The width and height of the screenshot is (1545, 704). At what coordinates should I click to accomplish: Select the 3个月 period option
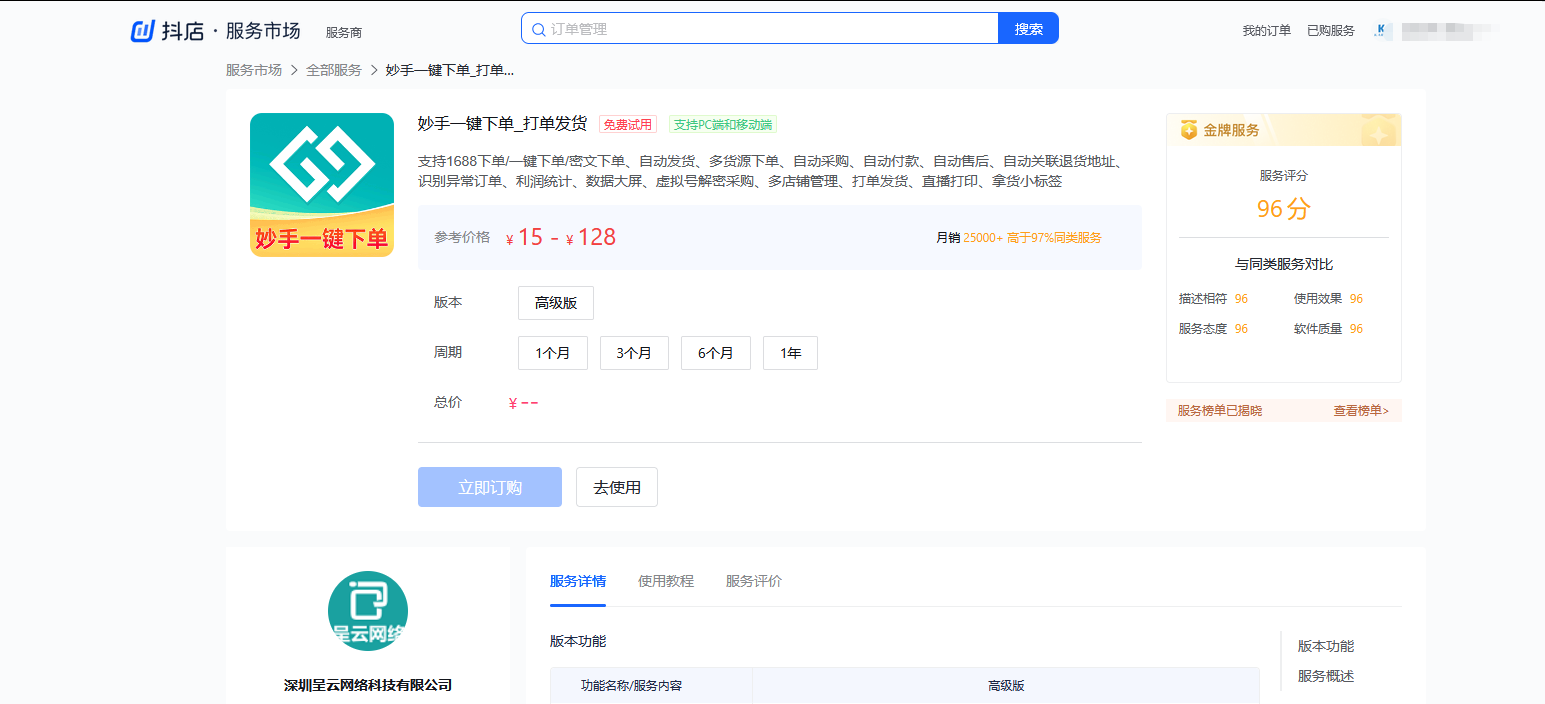click(634, 353)
